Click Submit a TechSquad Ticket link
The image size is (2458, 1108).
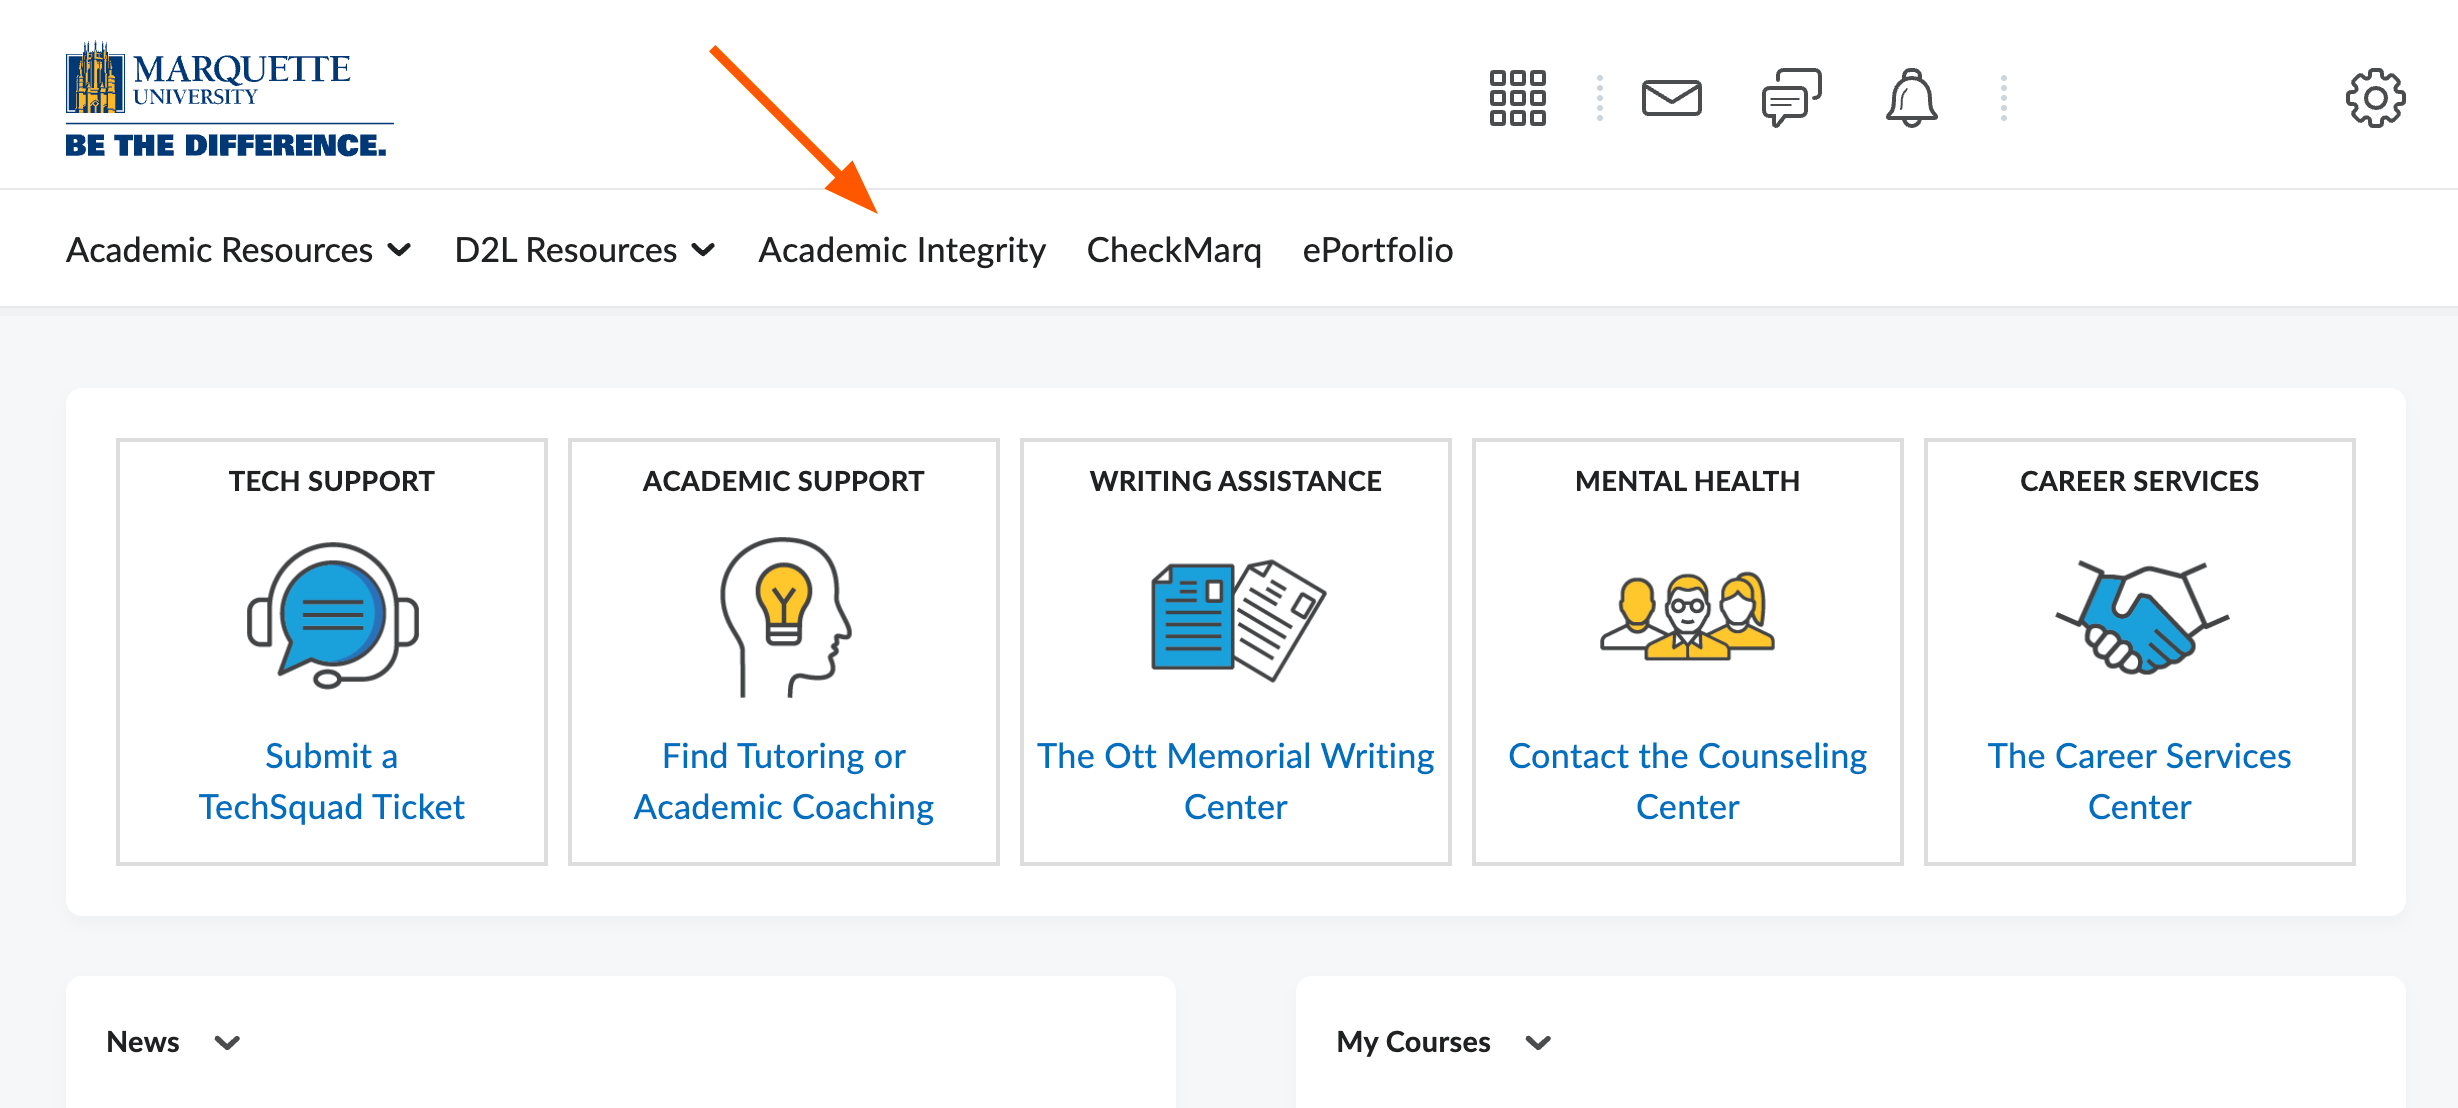331,781
